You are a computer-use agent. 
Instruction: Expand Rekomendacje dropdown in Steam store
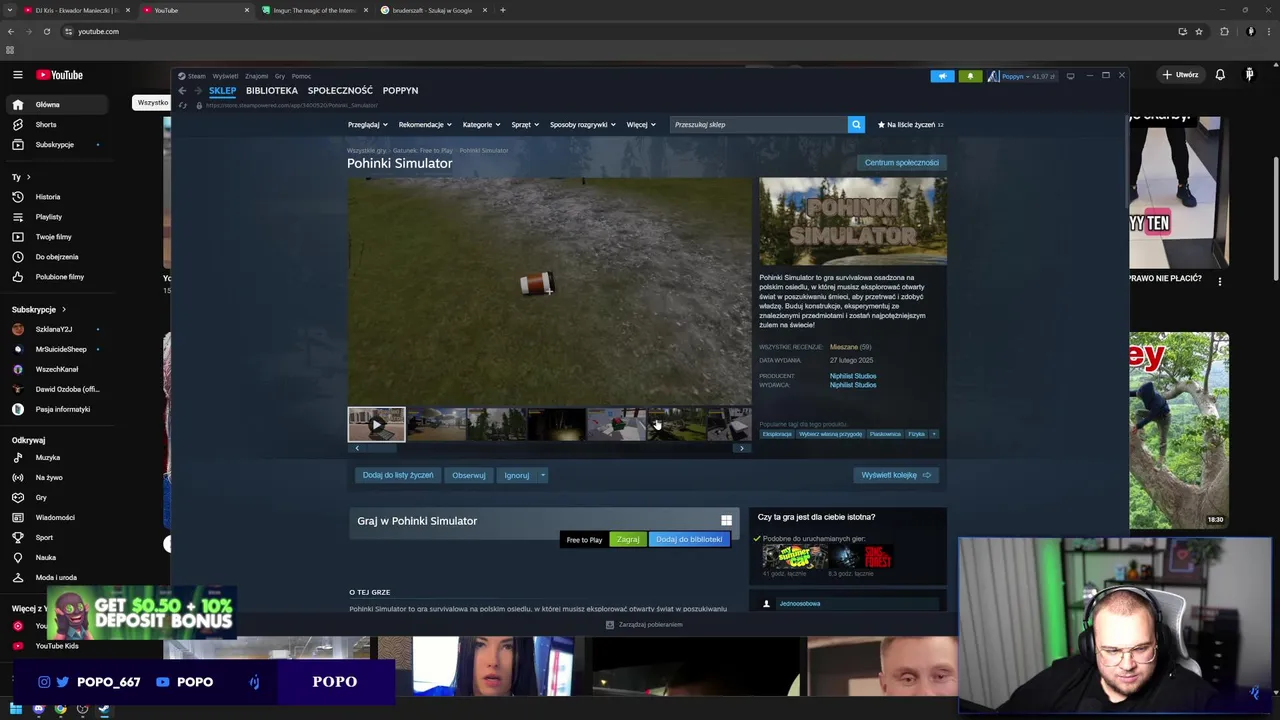425,125
